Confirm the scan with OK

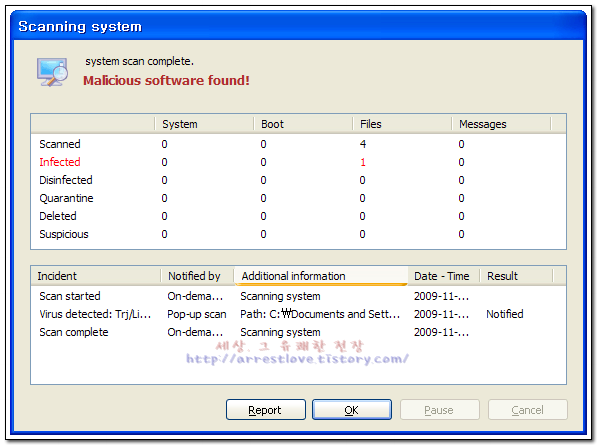pyautogui.click(x=352, y=410)
